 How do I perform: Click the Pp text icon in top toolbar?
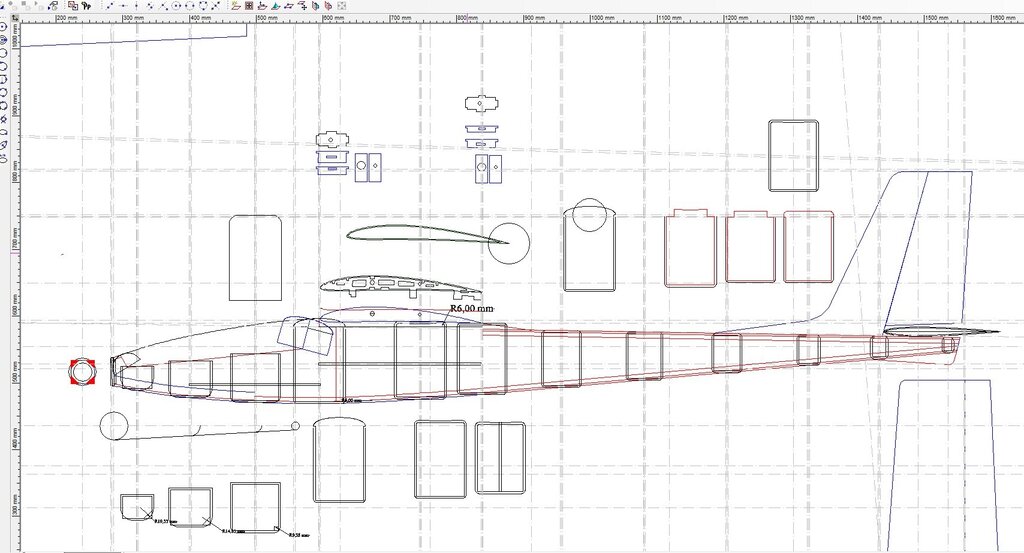tap(87, 5)
